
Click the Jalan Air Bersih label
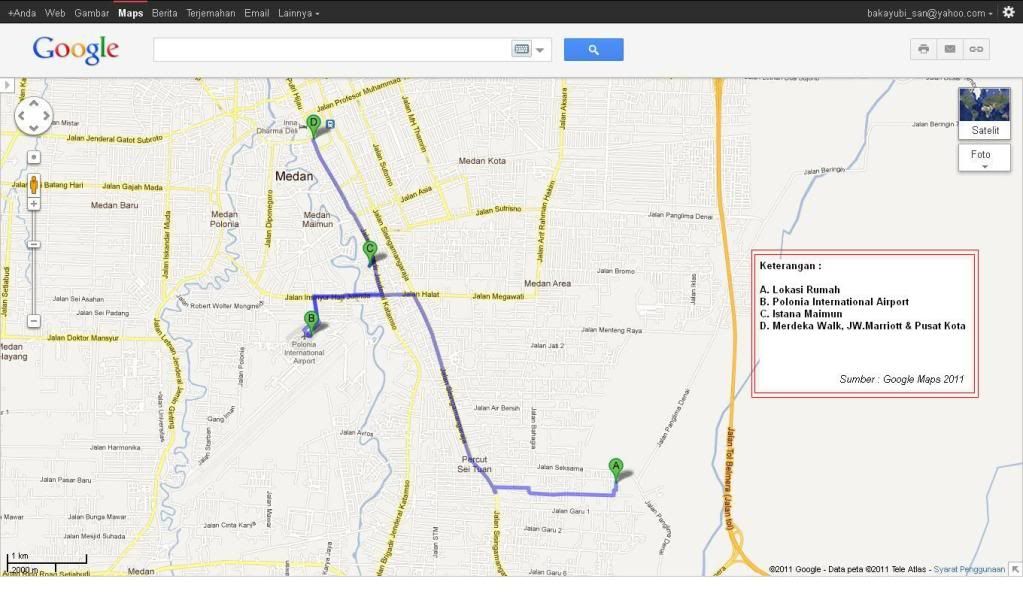496,408
